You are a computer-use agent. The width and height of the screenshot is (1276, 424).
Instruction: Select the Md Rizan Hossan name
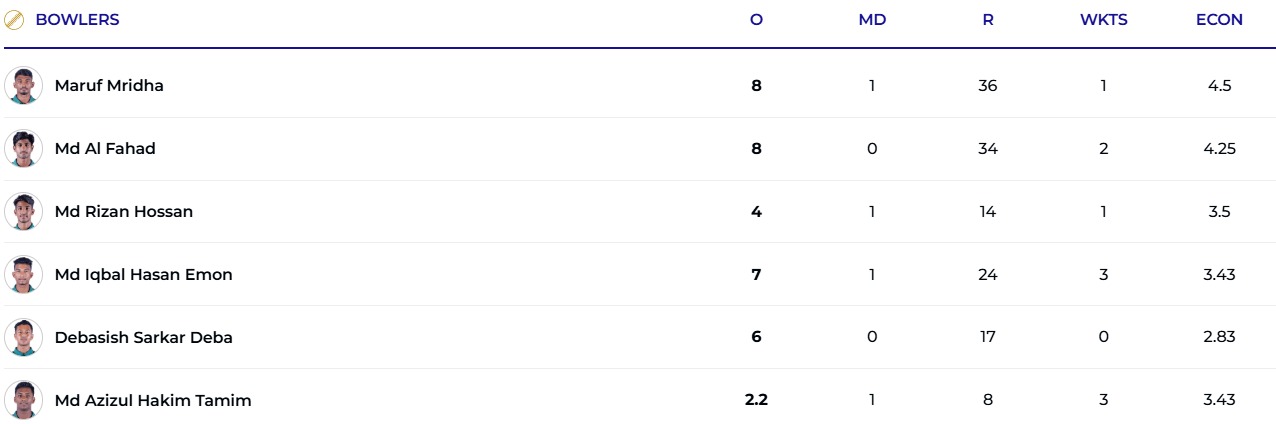pyautogui.click(x=124, y=212)
